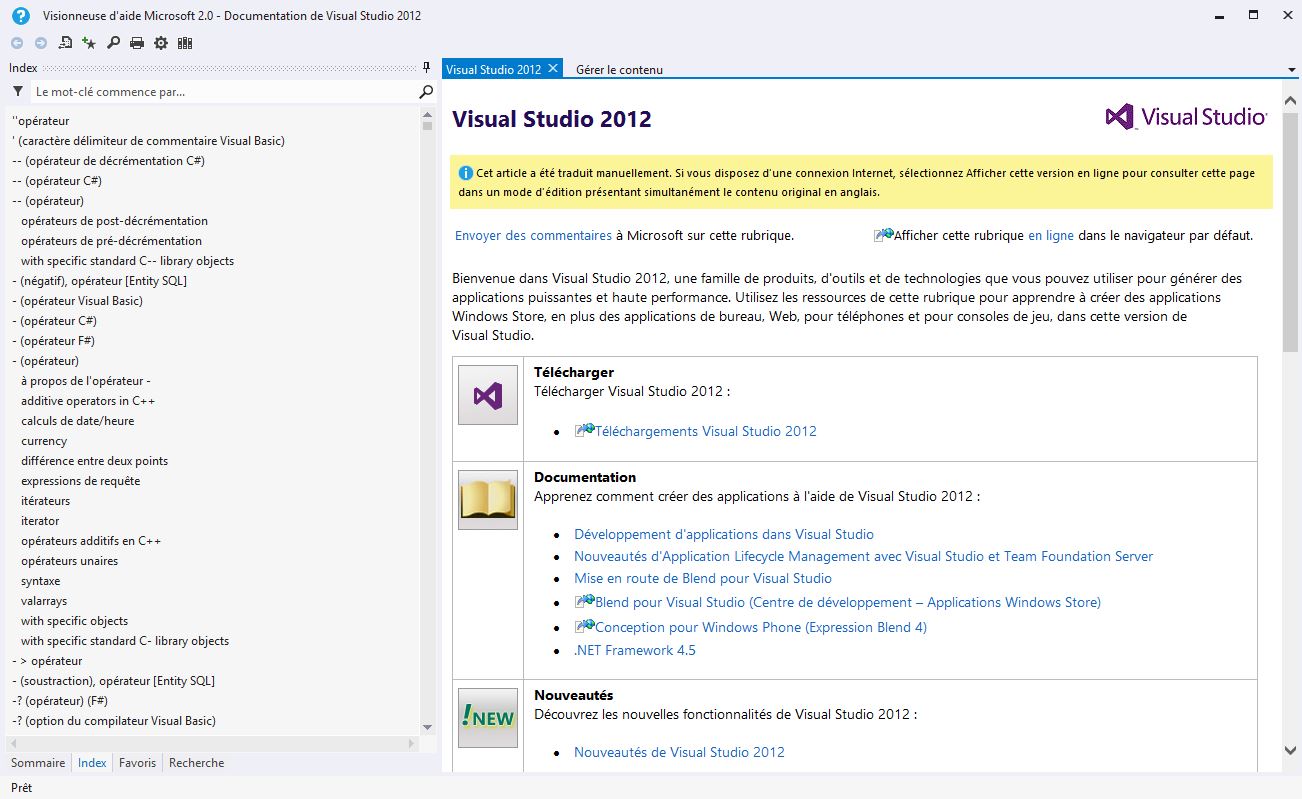Click the Forward navigation arrow

41,43
